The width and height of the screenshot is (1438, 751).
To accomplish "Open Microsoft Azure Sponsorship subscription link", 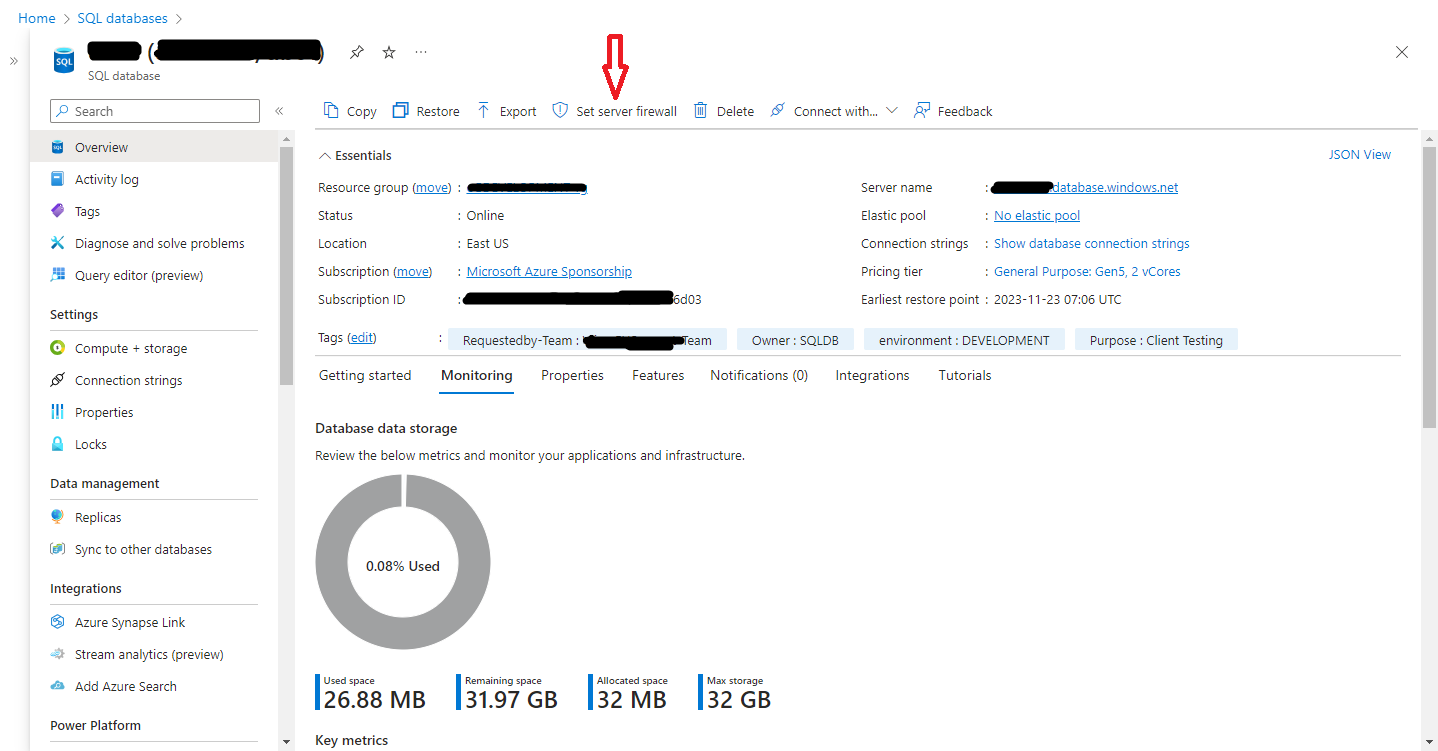I will 549,271.
